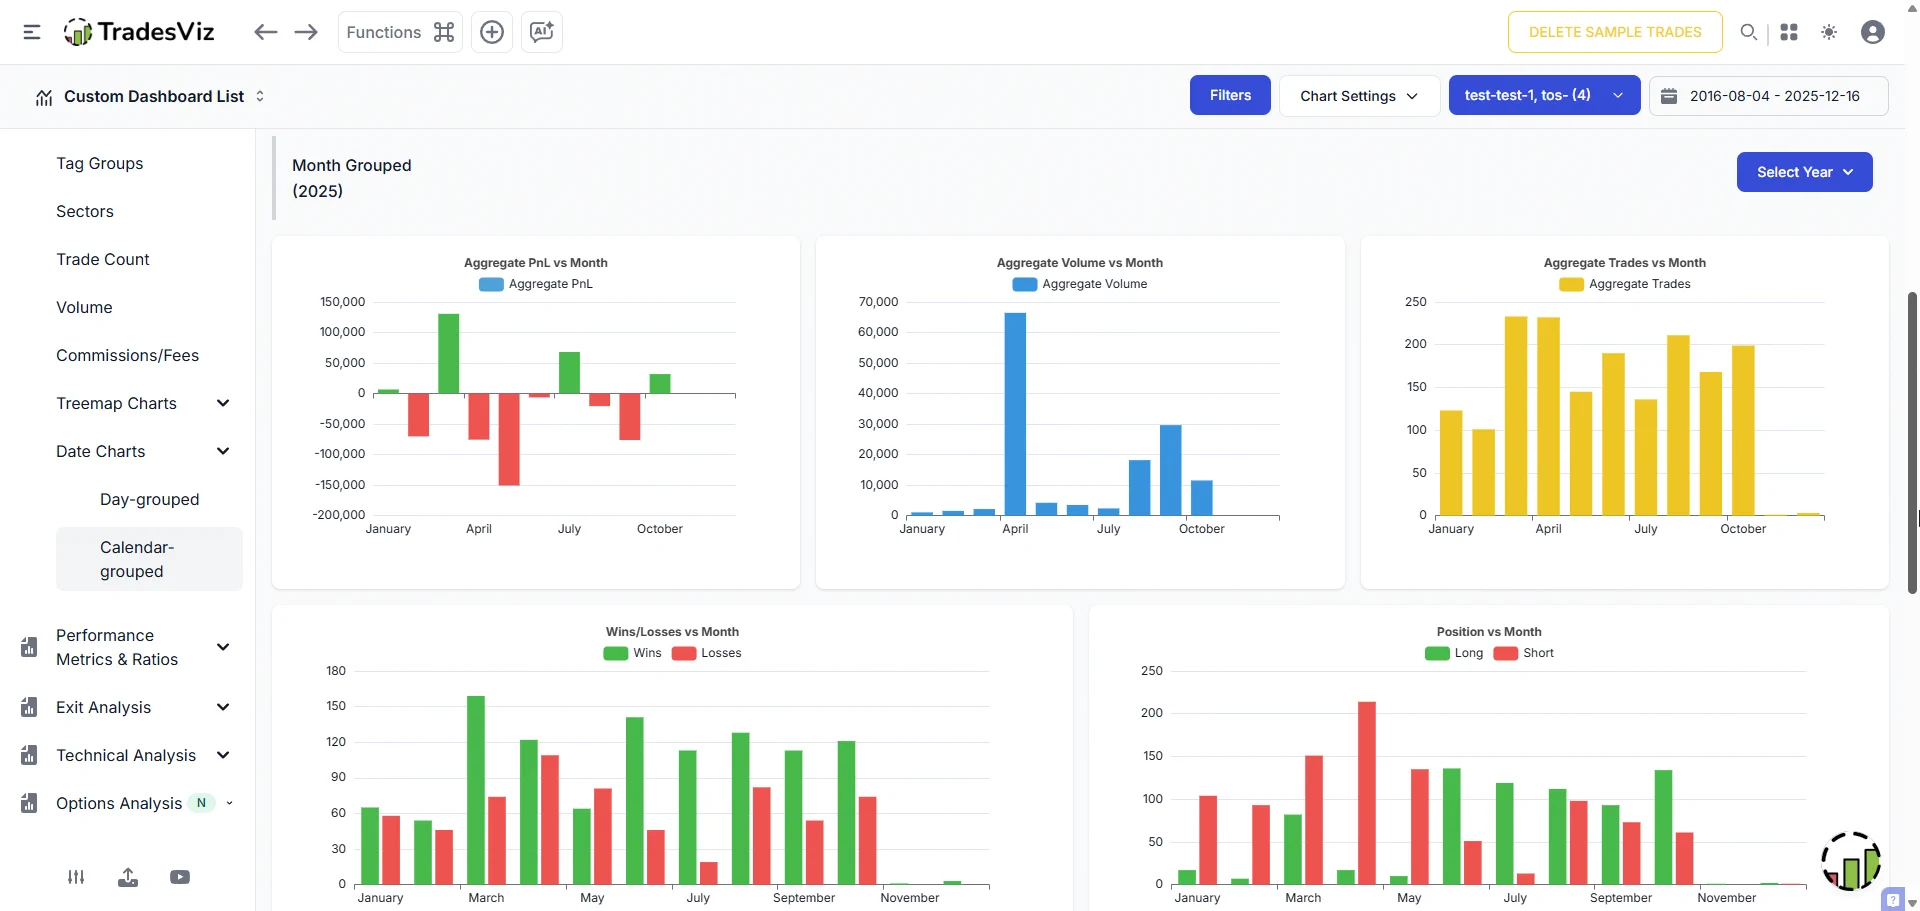Select Volume in sidebar

pyautogui.click(x=84, y=307)
